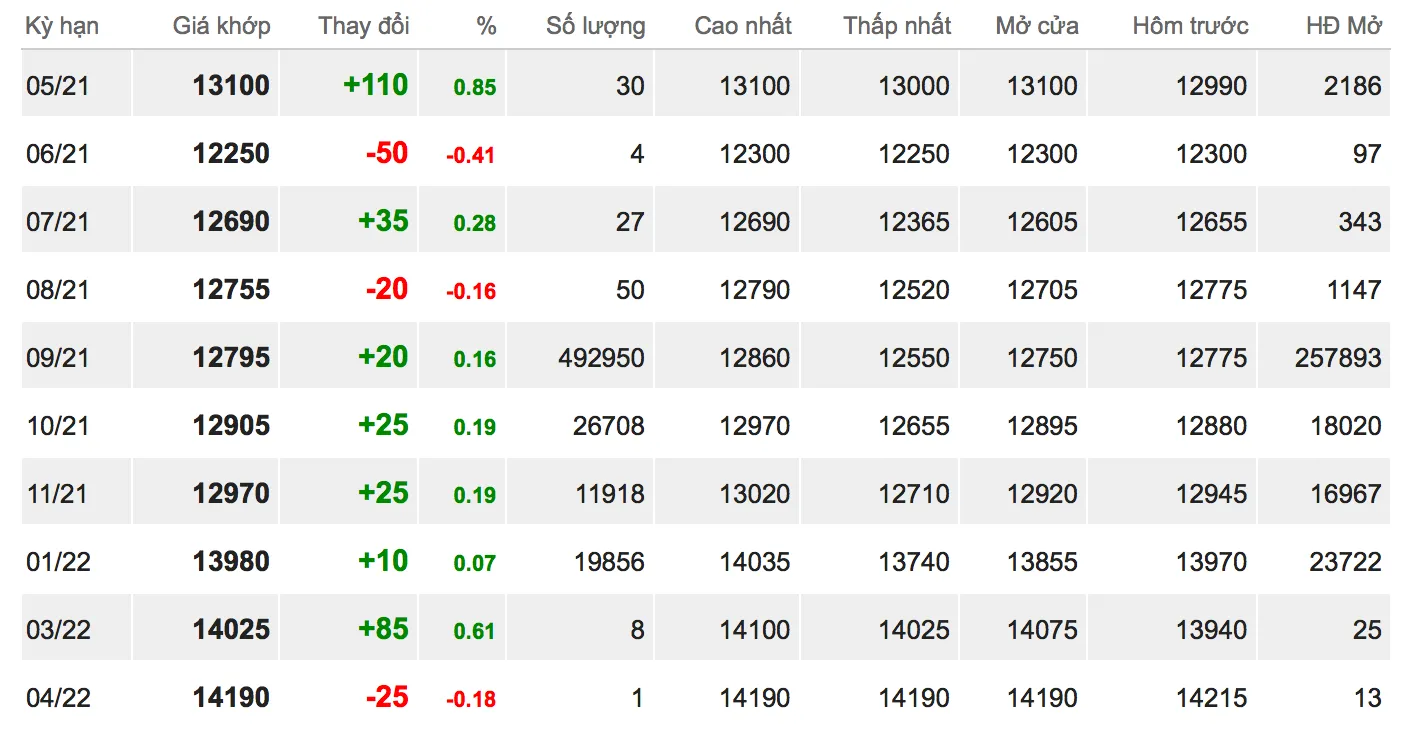Click the 'Kỳ hạn' column header
Screen dimensions: 1416x748
point(62,26)
